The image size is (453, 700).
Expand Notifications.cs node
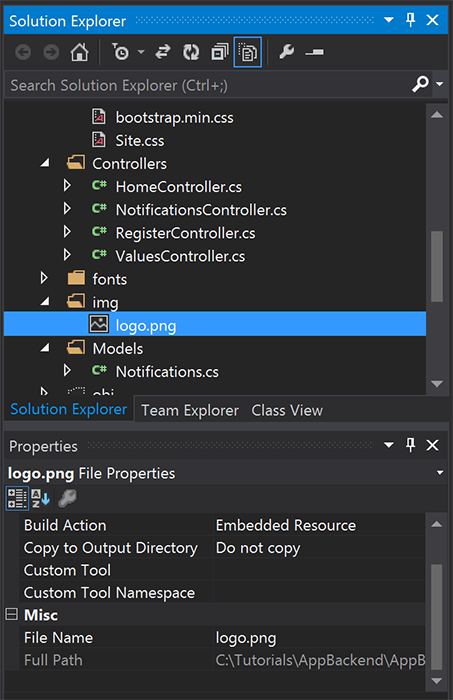[67, 370]
